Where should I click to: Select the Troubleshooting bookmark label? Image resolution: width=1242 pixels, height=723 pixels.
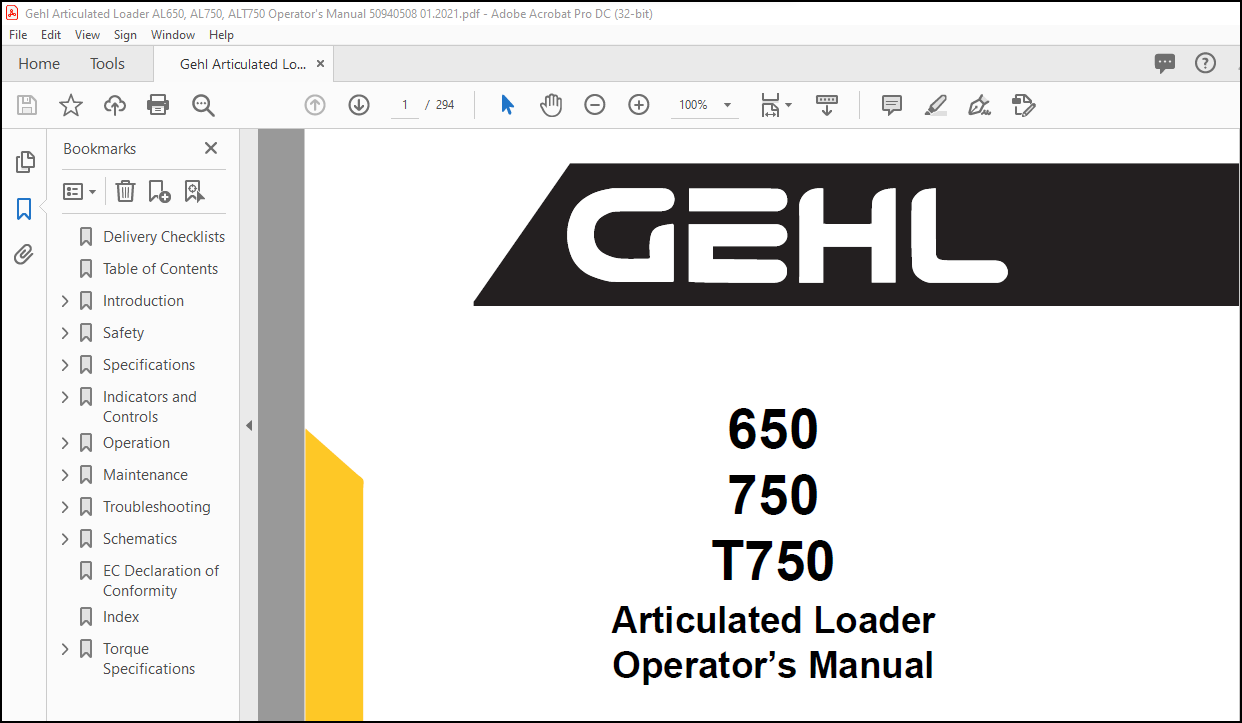(x=157, y=507)
